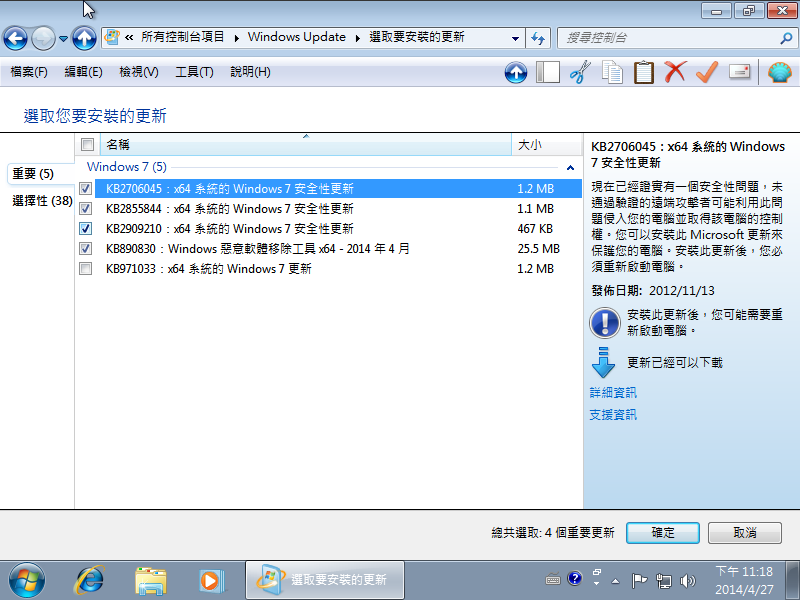This screenshot has width=800, height=600.
Task: Click the envelope E-mail toolbar icon
Action: click(x=739, y=71)
